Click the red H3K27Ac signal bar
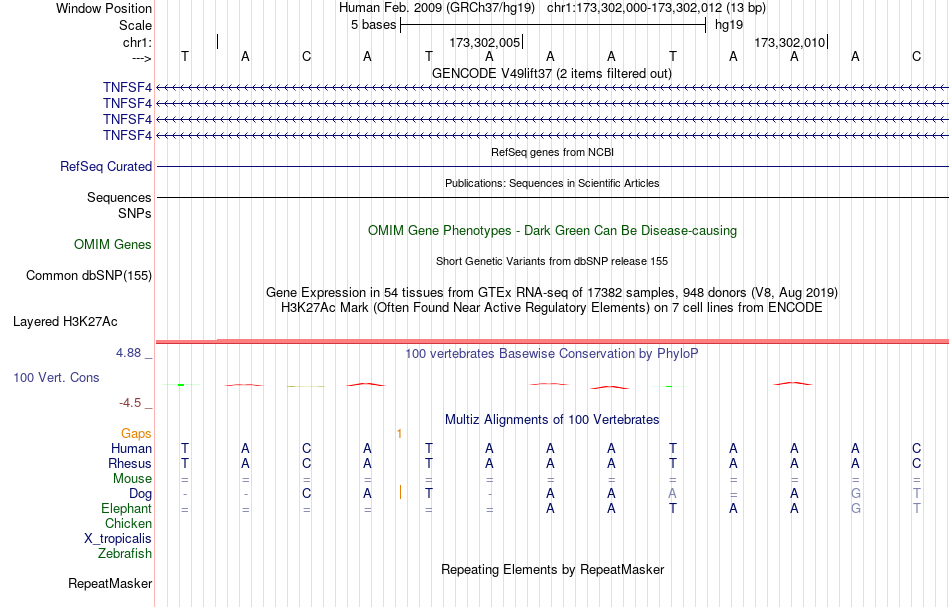Viewport: 950px width, 607px height. [x=553, y=342]
